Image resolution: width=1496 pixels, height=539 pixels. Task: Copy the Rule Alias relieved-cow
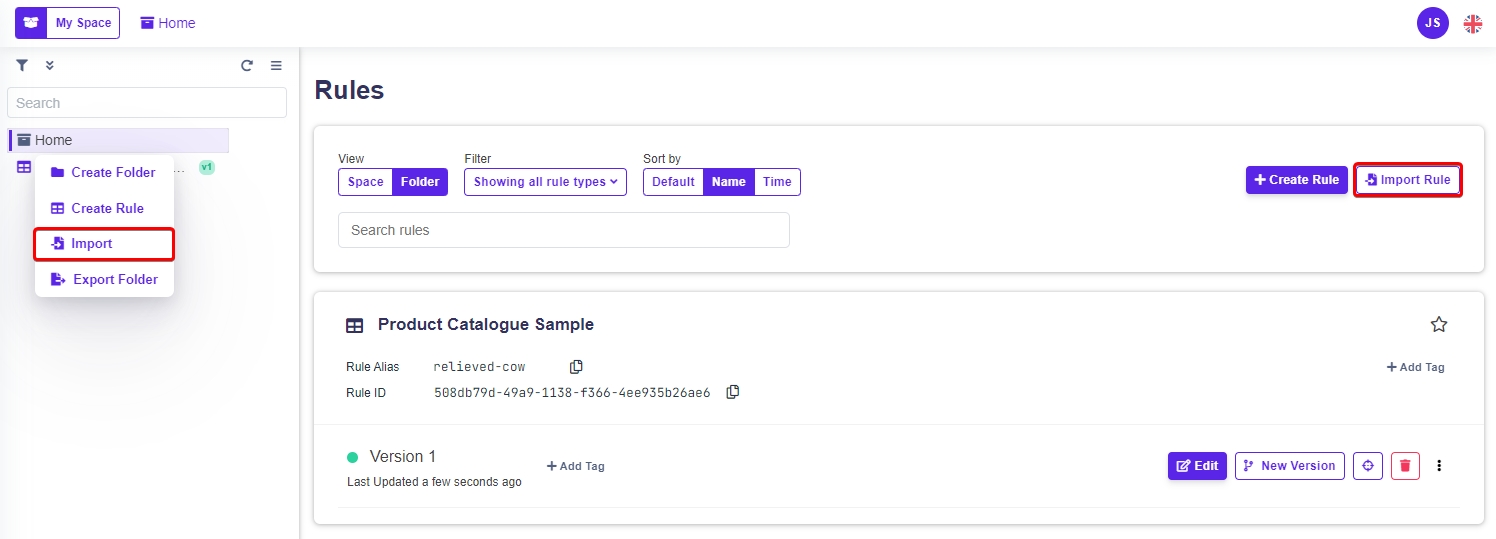pyautogui.click(x=576, y=367)
